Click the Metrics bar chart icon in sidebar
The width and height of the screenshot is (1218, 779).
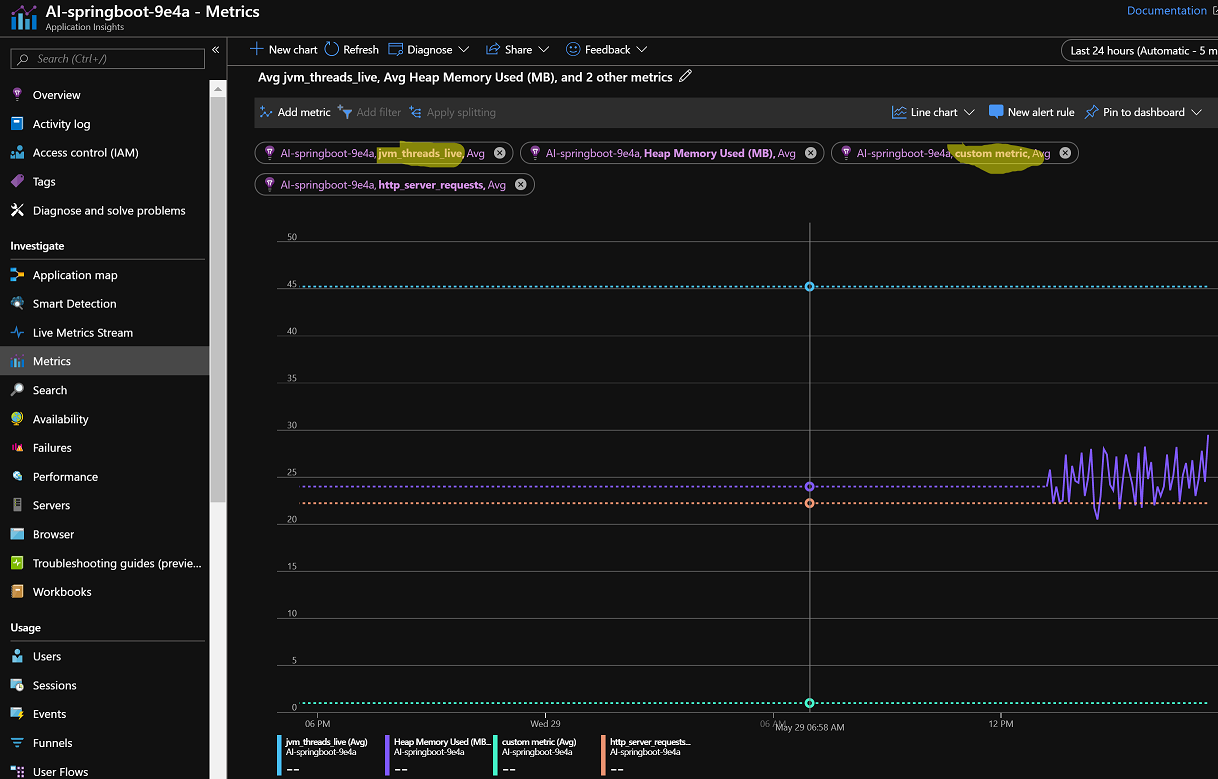coord(16,361)
